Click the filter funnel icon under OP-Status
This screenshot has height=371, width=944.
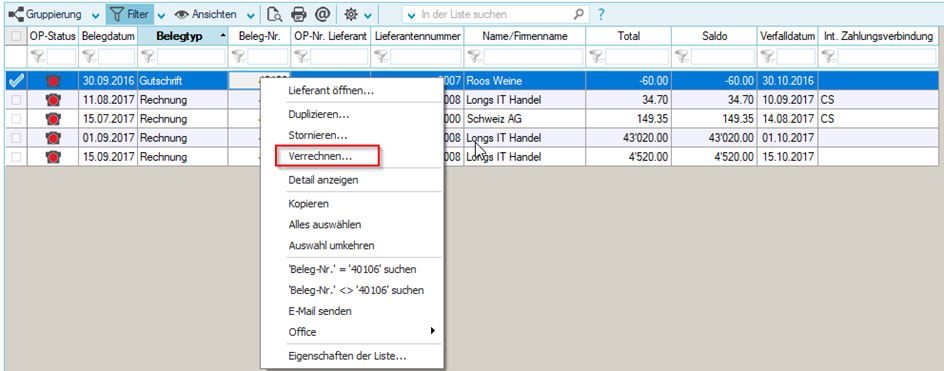38,57
